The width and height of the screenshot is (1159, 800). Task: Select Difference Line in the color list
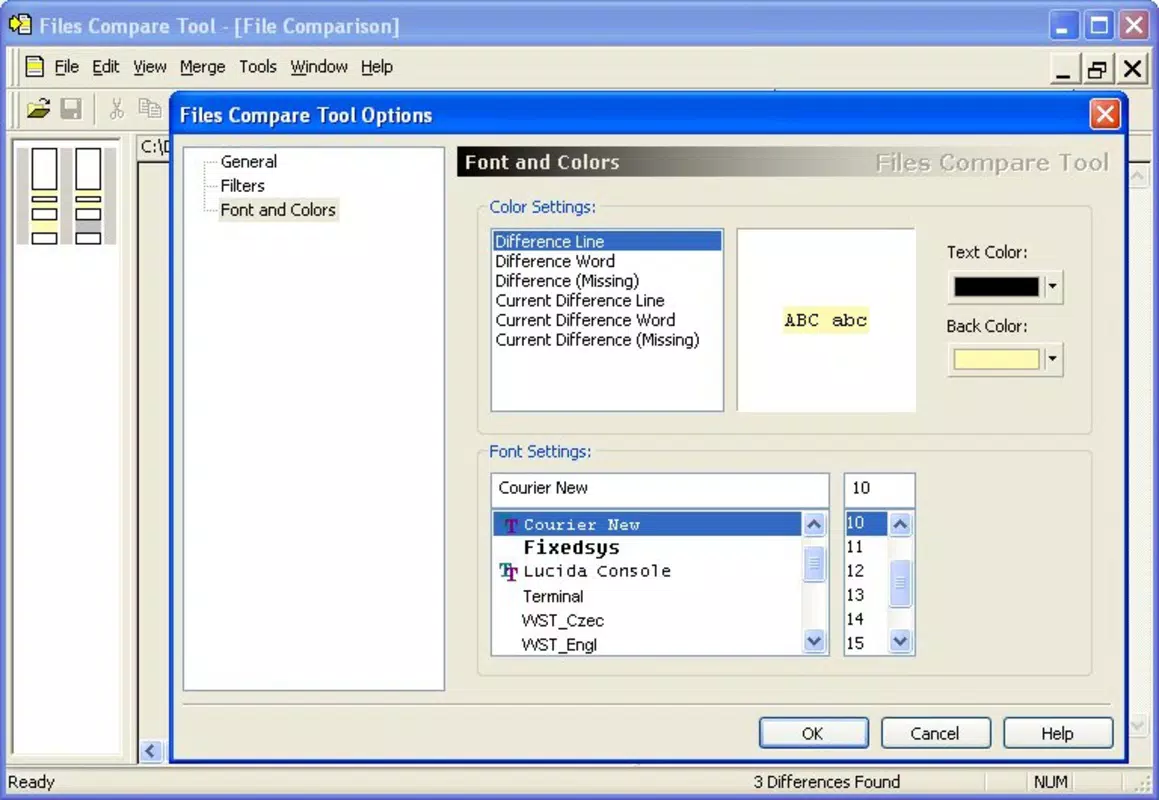606,241
